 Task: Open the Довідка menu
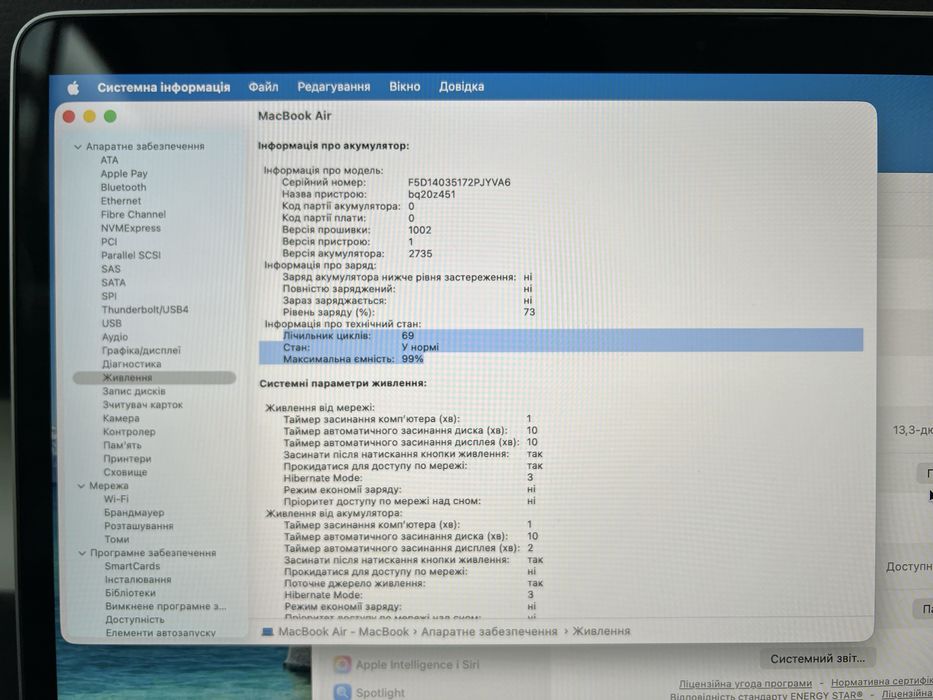(x=461, y=87)
